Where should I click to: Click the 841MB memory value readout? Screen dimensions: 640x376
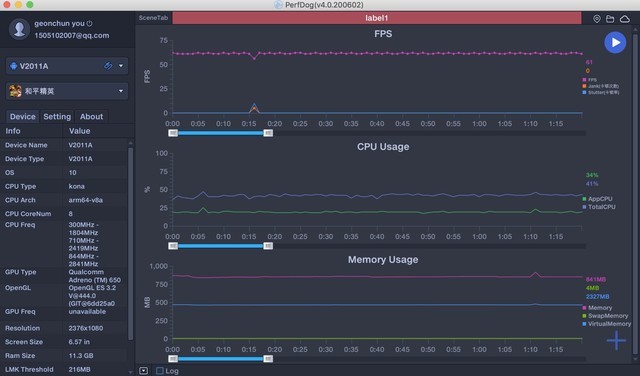coord(596,280)
